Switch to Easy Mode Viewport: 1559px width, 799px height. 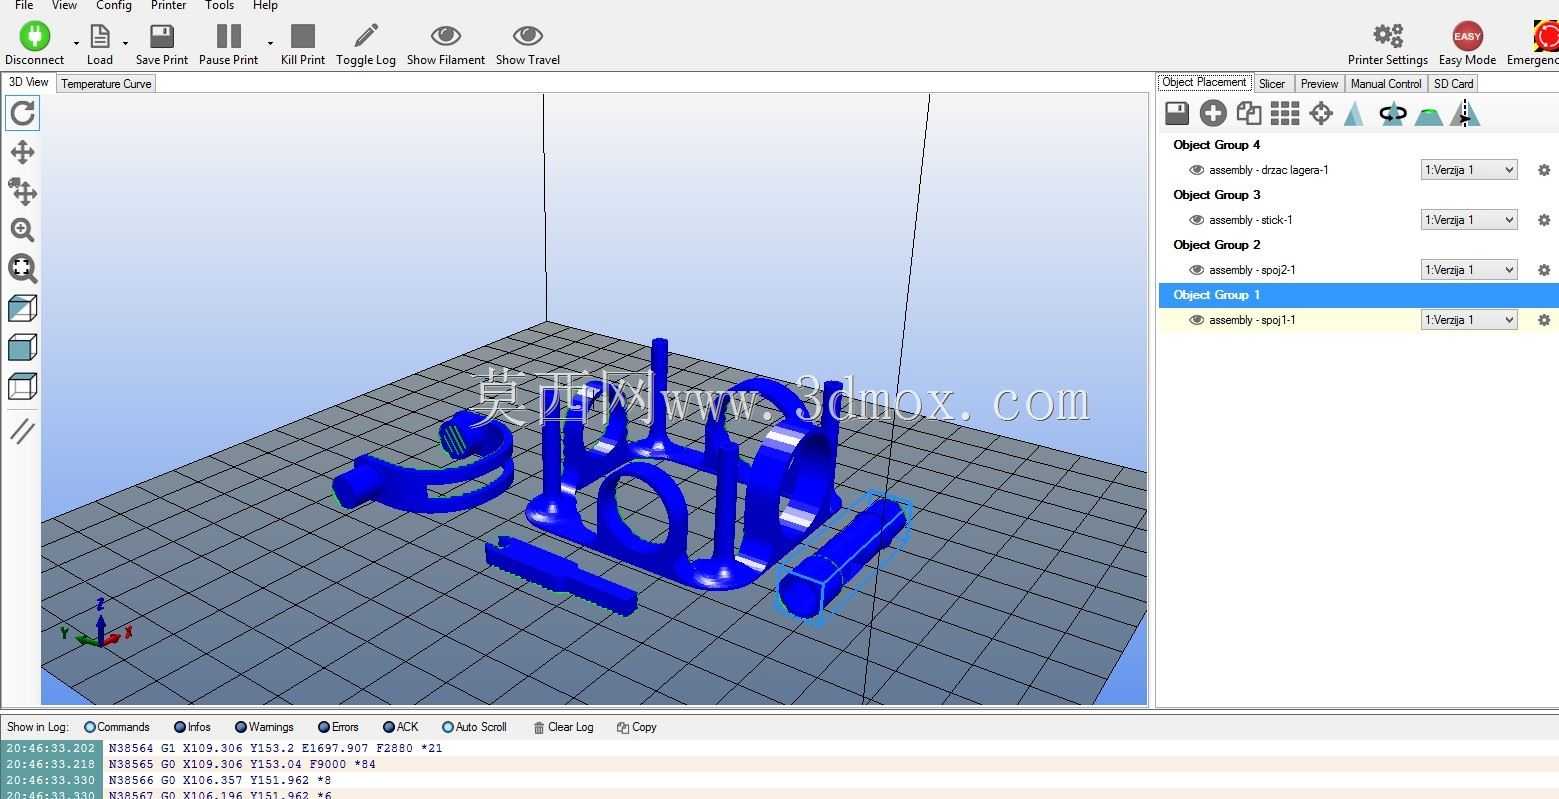[1467, 44]
